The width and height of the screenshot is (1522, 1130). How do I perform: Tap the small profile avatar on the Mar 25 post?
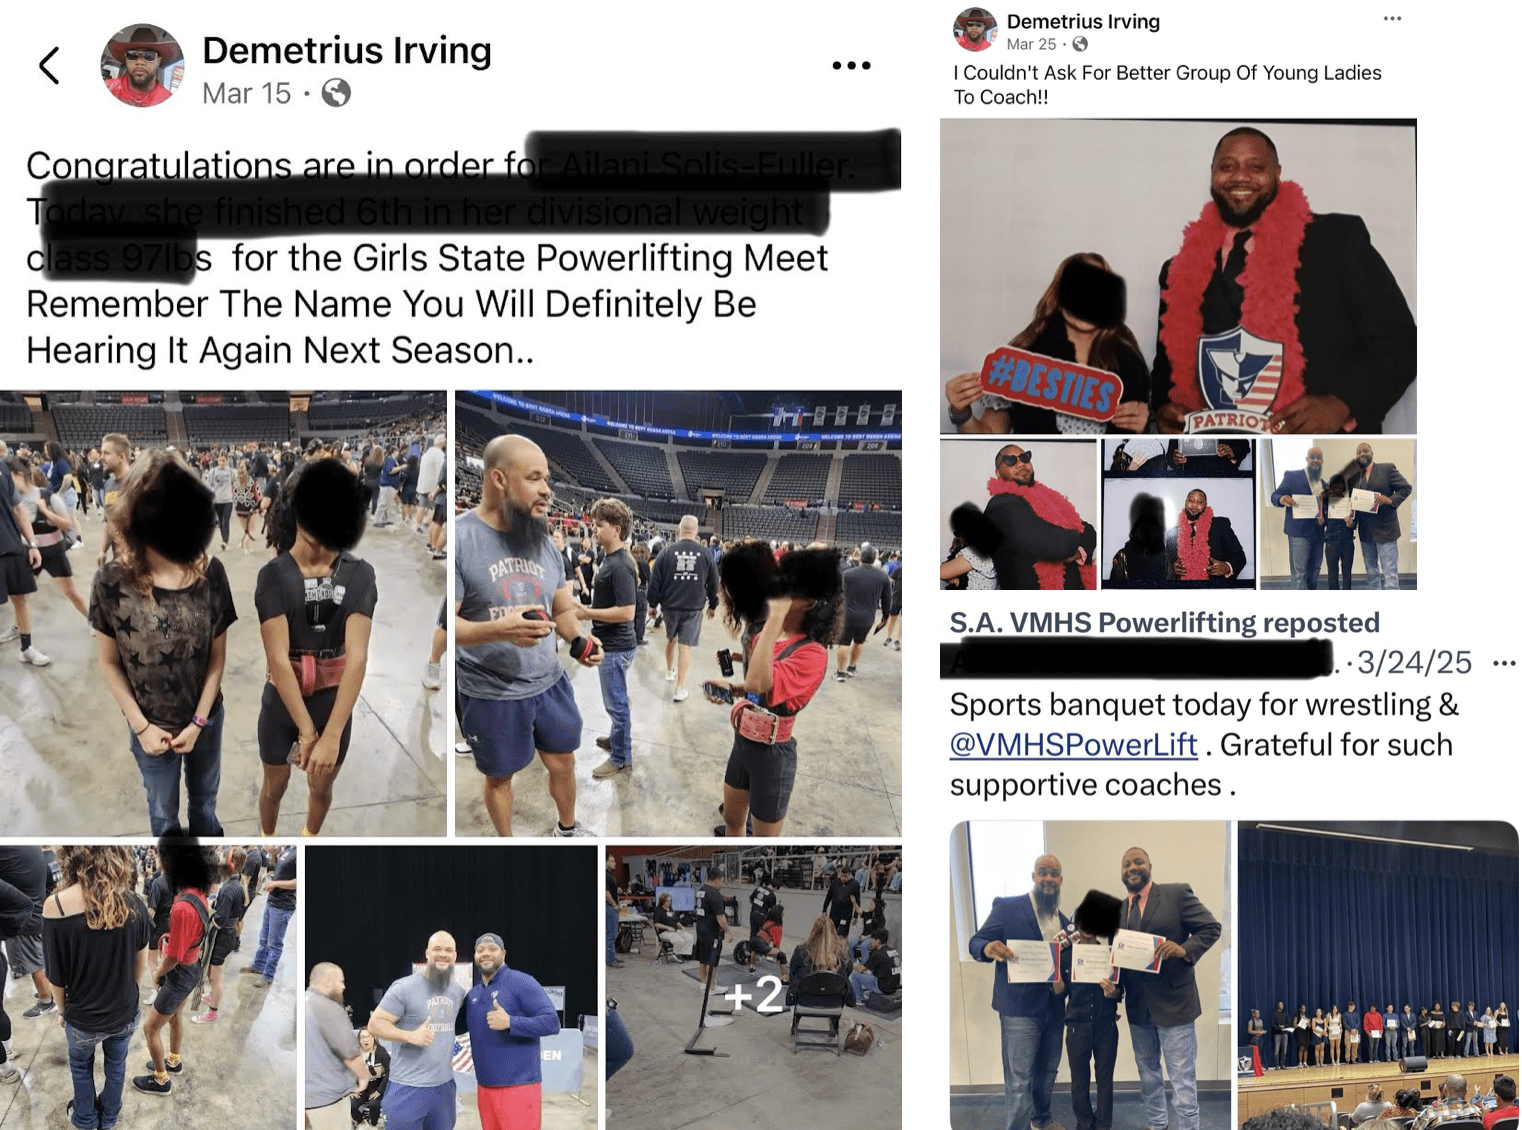click(x=975, y=30)
